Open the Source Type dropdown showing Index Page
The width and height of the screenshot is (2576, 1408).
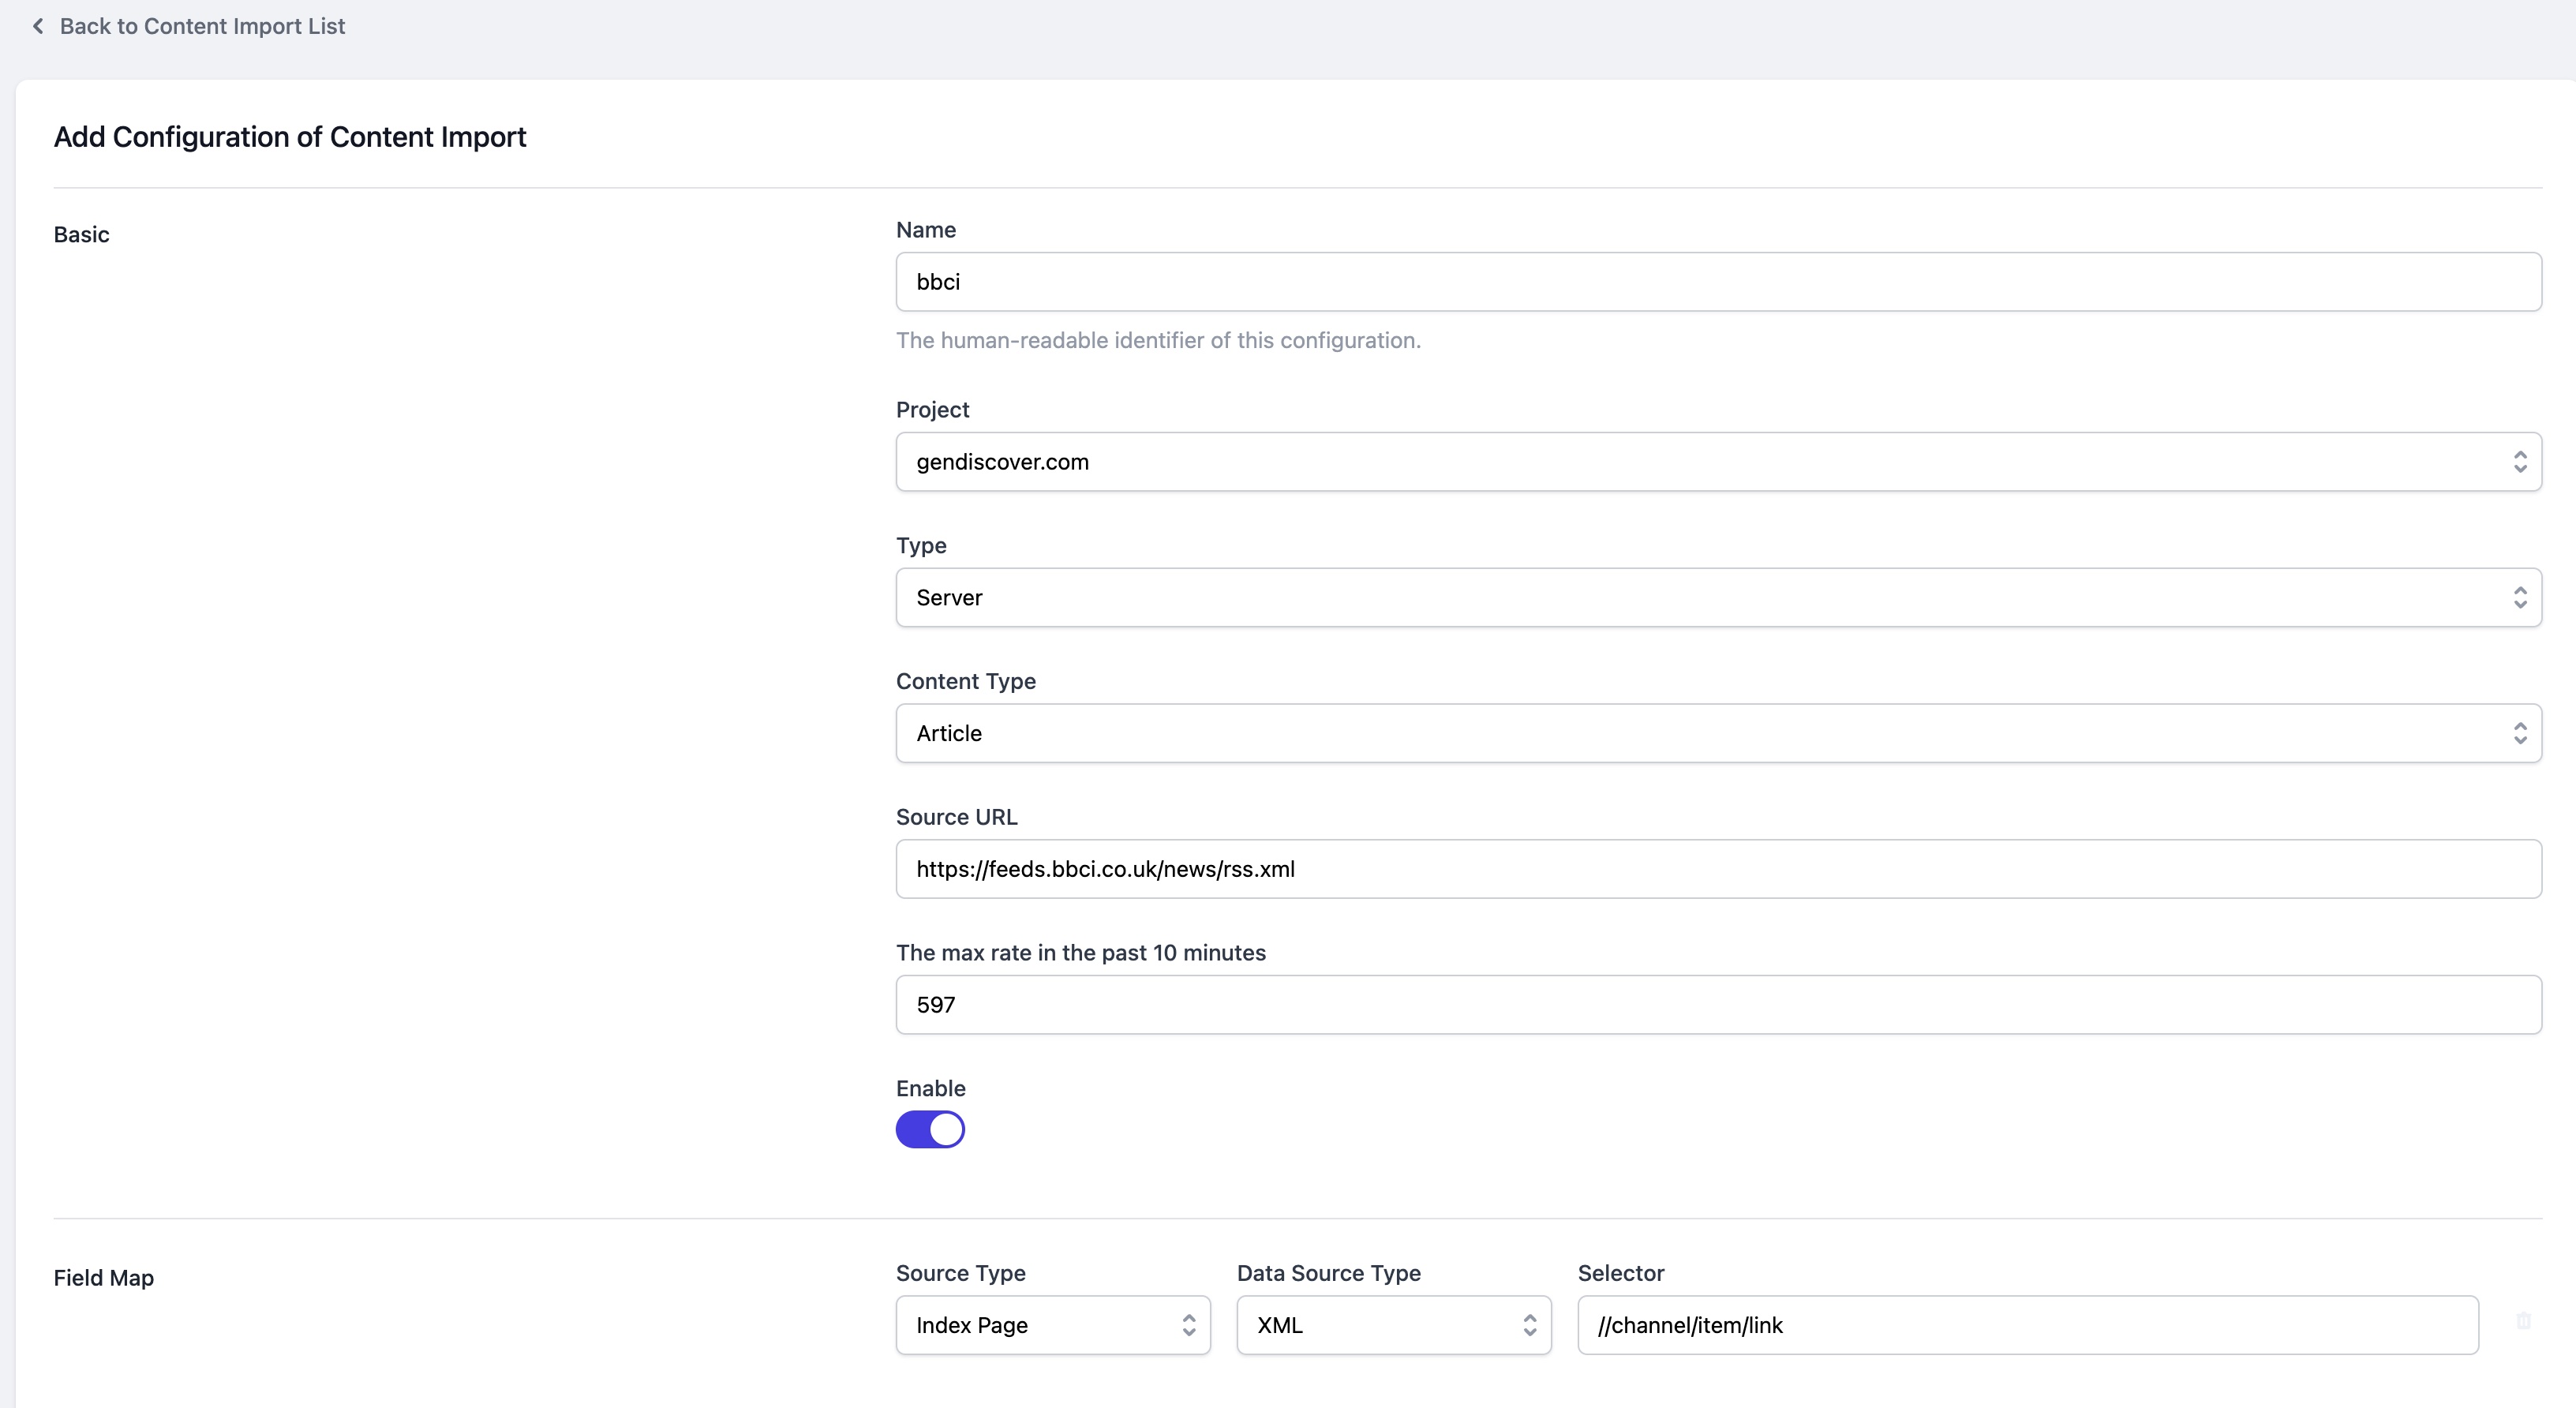[1040, 1325]
